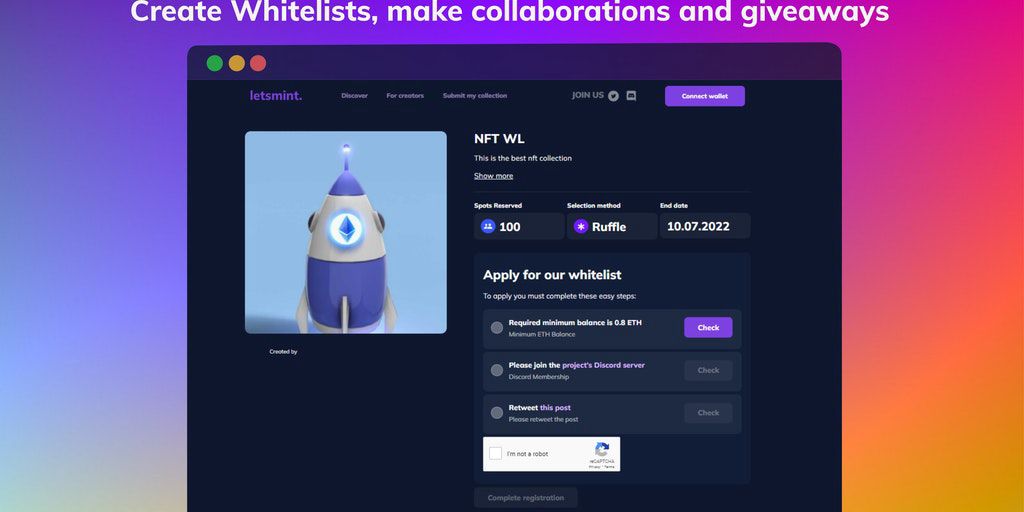1024x512 pixels.
Task: Check the required minimum ETH balance
Action: [708, 328]
